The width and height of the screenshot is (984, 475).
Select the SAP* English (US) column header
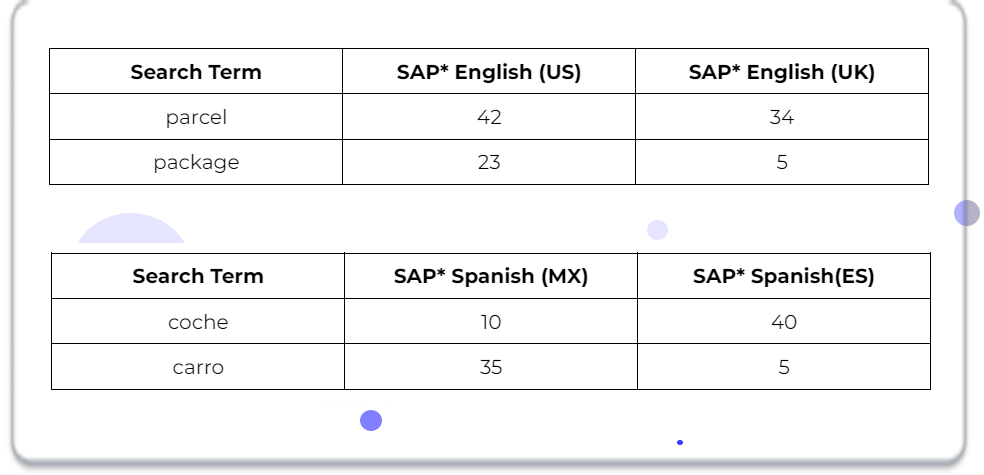coord(489,72)
